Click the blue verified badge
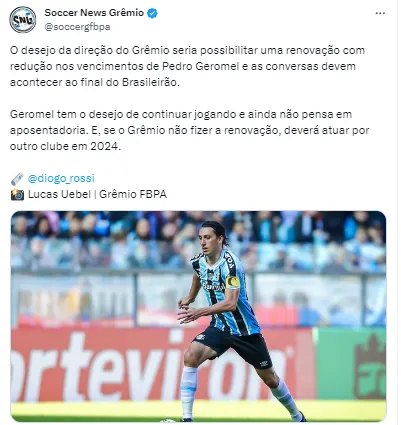401x425 pixels. coord(152,13)
